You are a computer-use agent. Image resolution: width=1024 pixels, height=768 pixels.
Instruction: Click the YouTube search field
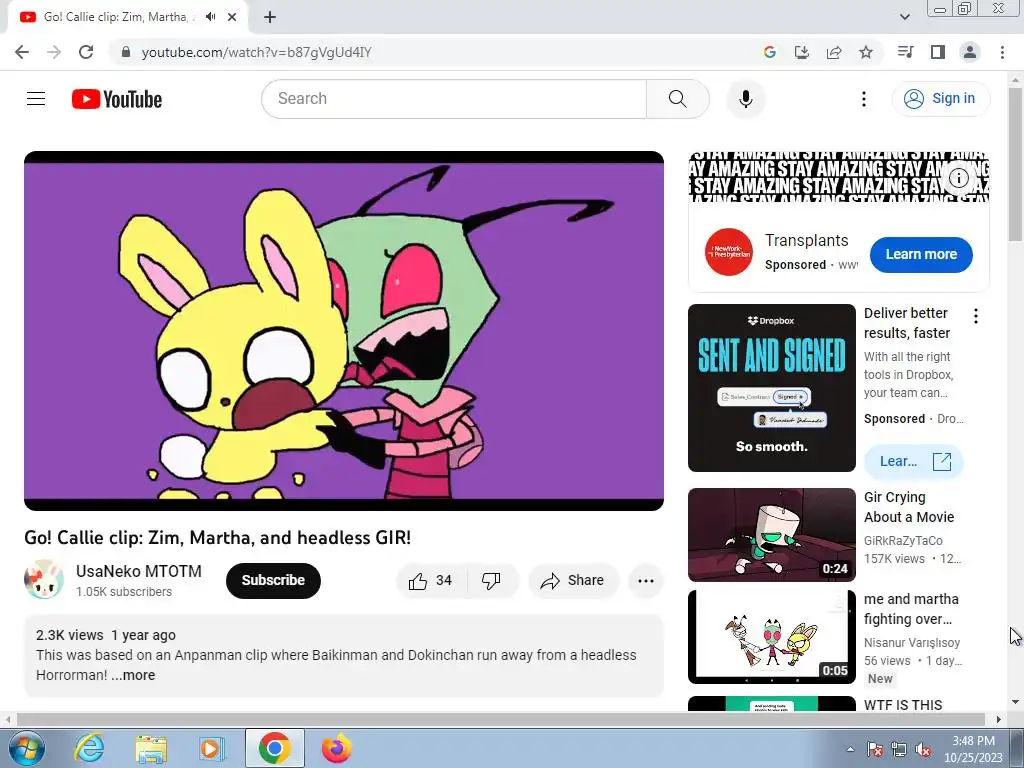pos(454,99)
